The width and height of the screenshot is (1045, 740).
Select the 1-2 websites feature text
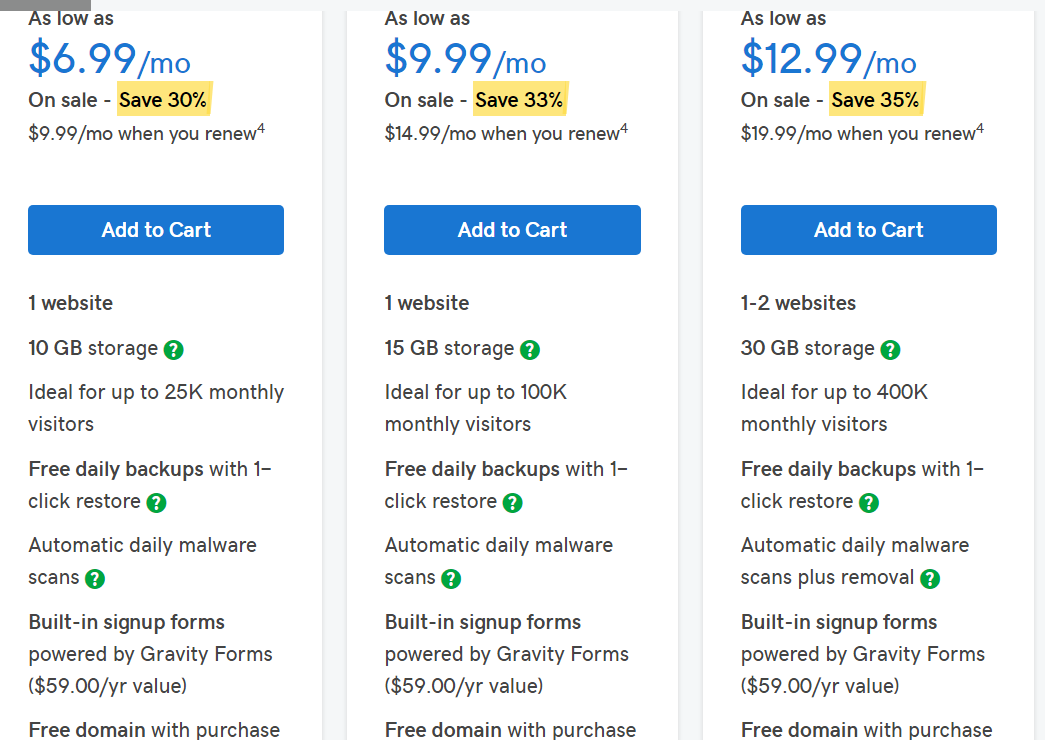pos(798,303)
